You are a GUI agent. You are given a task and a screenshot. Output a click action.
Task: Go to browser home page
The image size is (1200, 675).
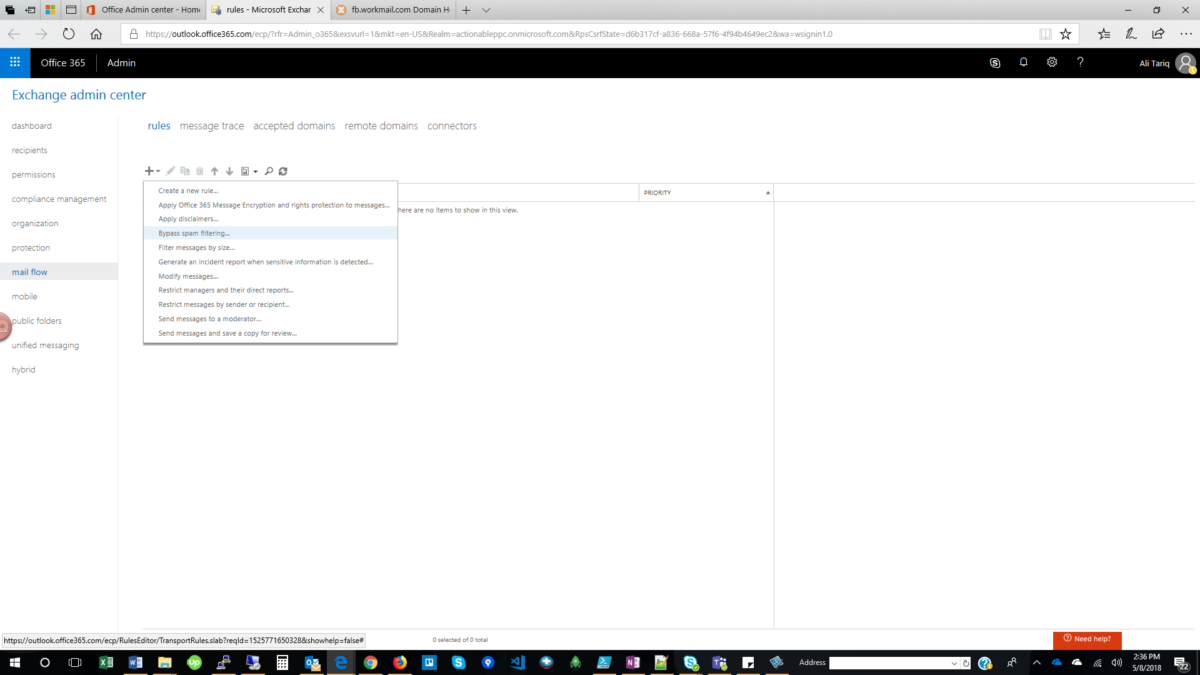[x=96, y=33]
